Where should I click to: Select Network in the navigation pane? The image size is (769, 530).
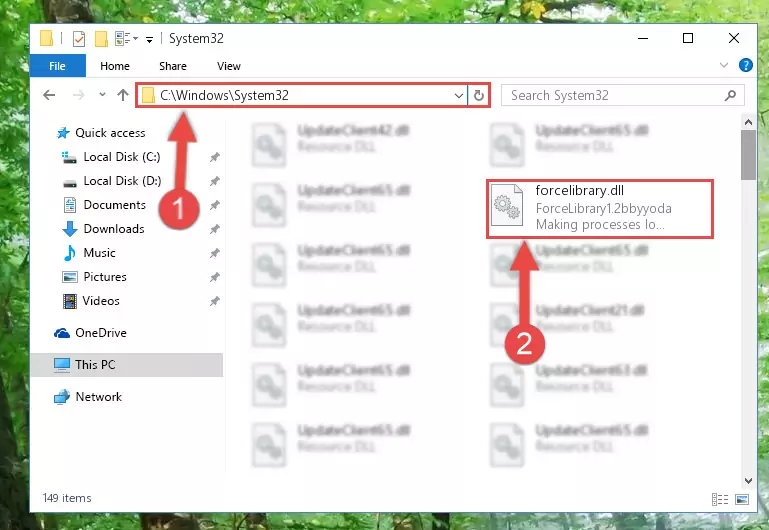pos(88,397)
